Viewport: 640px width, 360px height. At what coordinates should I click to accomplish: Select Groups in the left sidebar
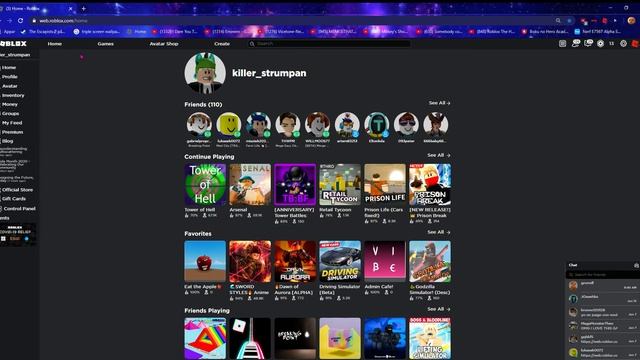pos(10,113)
